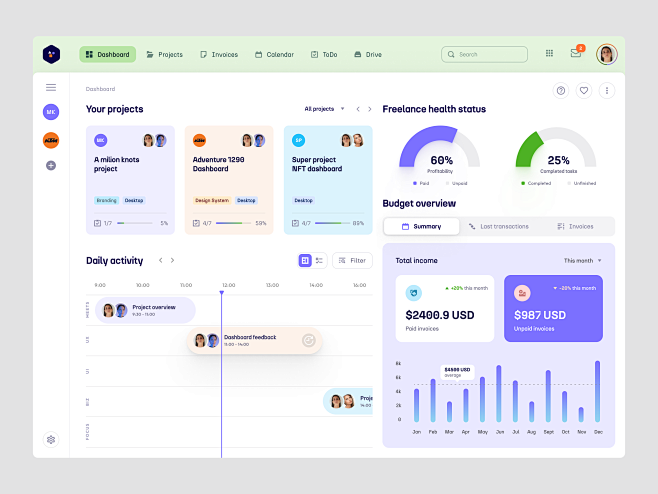Viewport: 658px width, 494px height.
Task: Click progress bar on Adventure 1290 card
Action: (233, 223)
